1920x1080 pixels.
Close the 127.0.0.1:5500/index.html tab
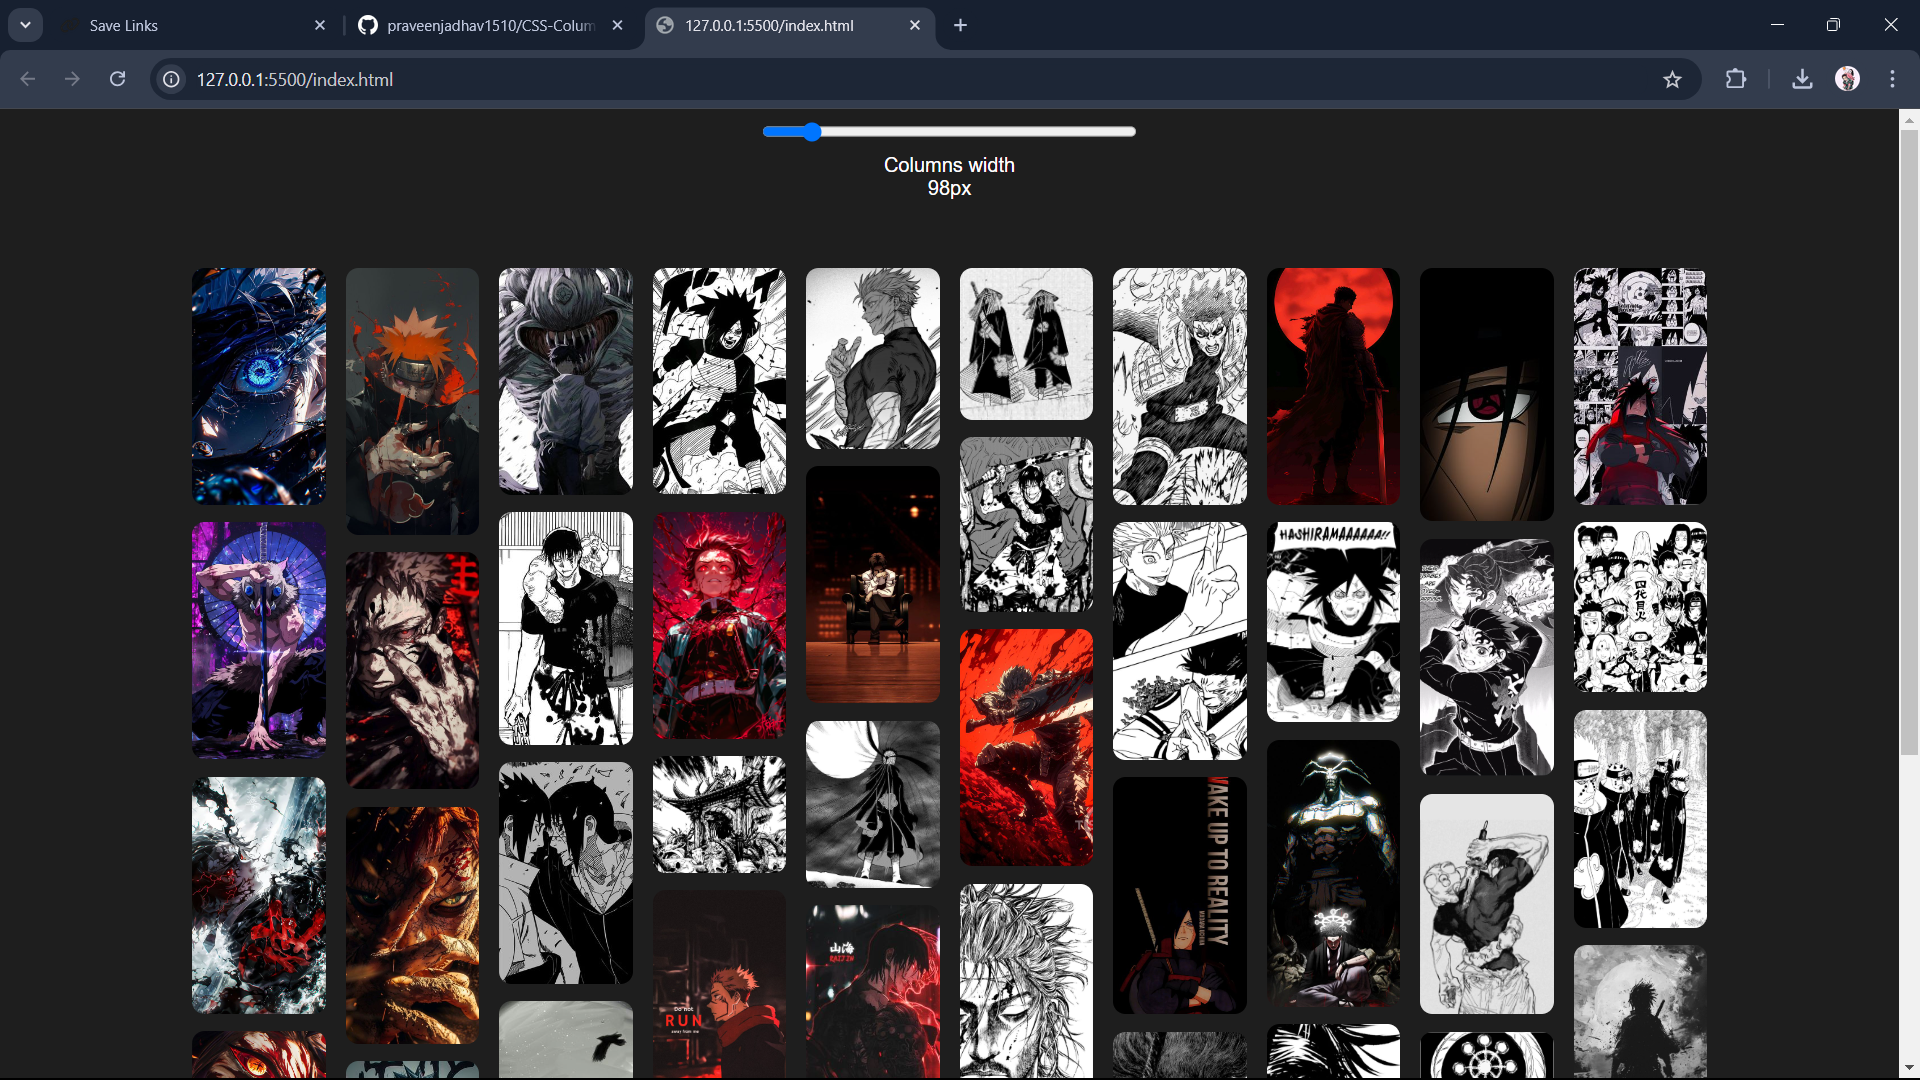point(915,25)
